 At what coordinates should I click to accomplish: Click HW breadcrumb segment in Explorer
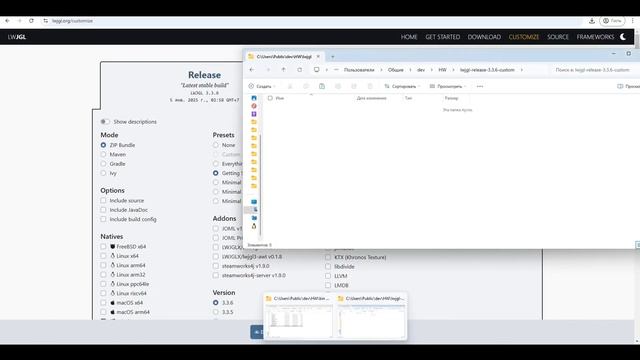442,70
